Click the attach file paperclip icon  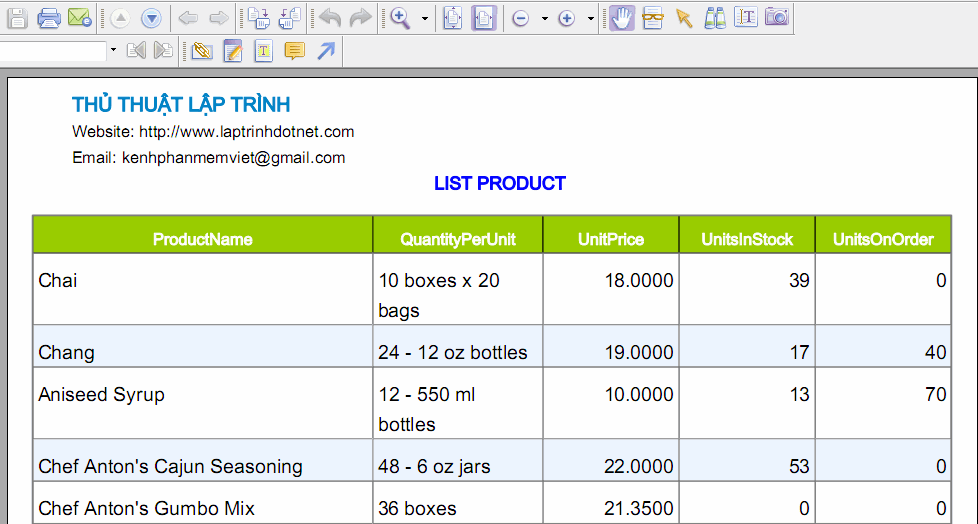(202, 51)
